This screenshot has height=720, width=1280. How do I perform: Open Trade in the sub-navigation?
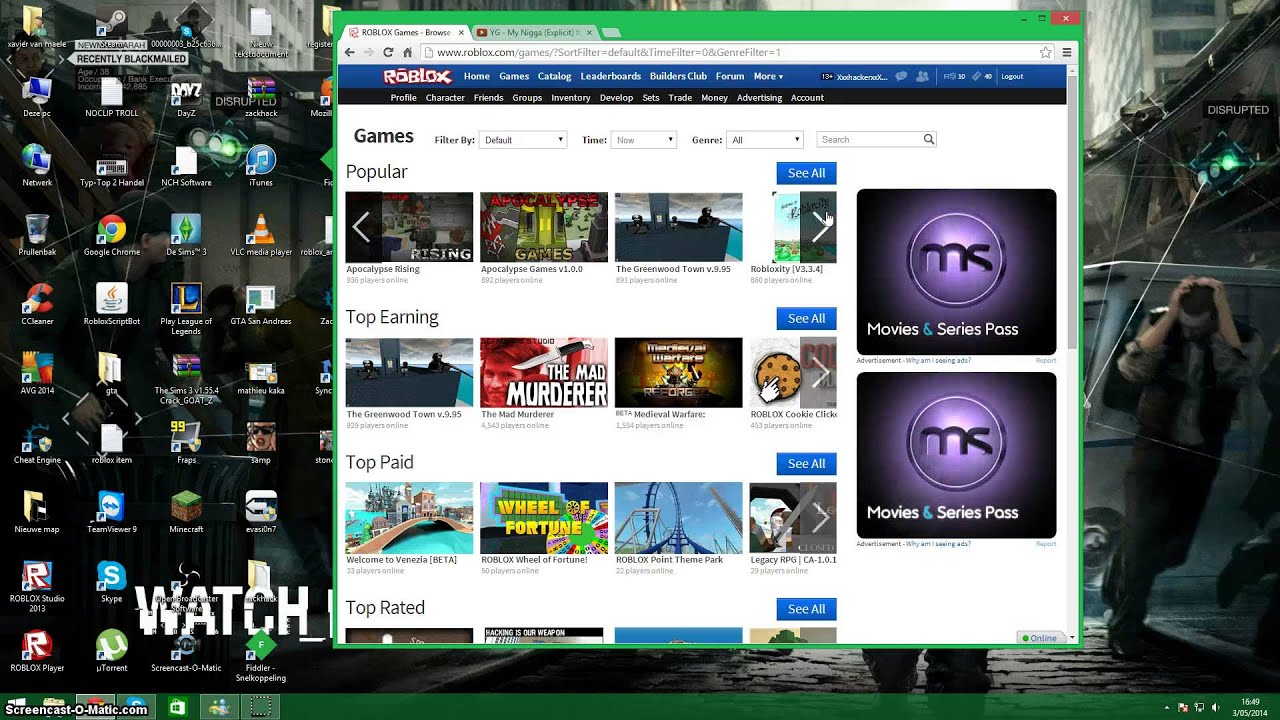click(x=680, y=98)
